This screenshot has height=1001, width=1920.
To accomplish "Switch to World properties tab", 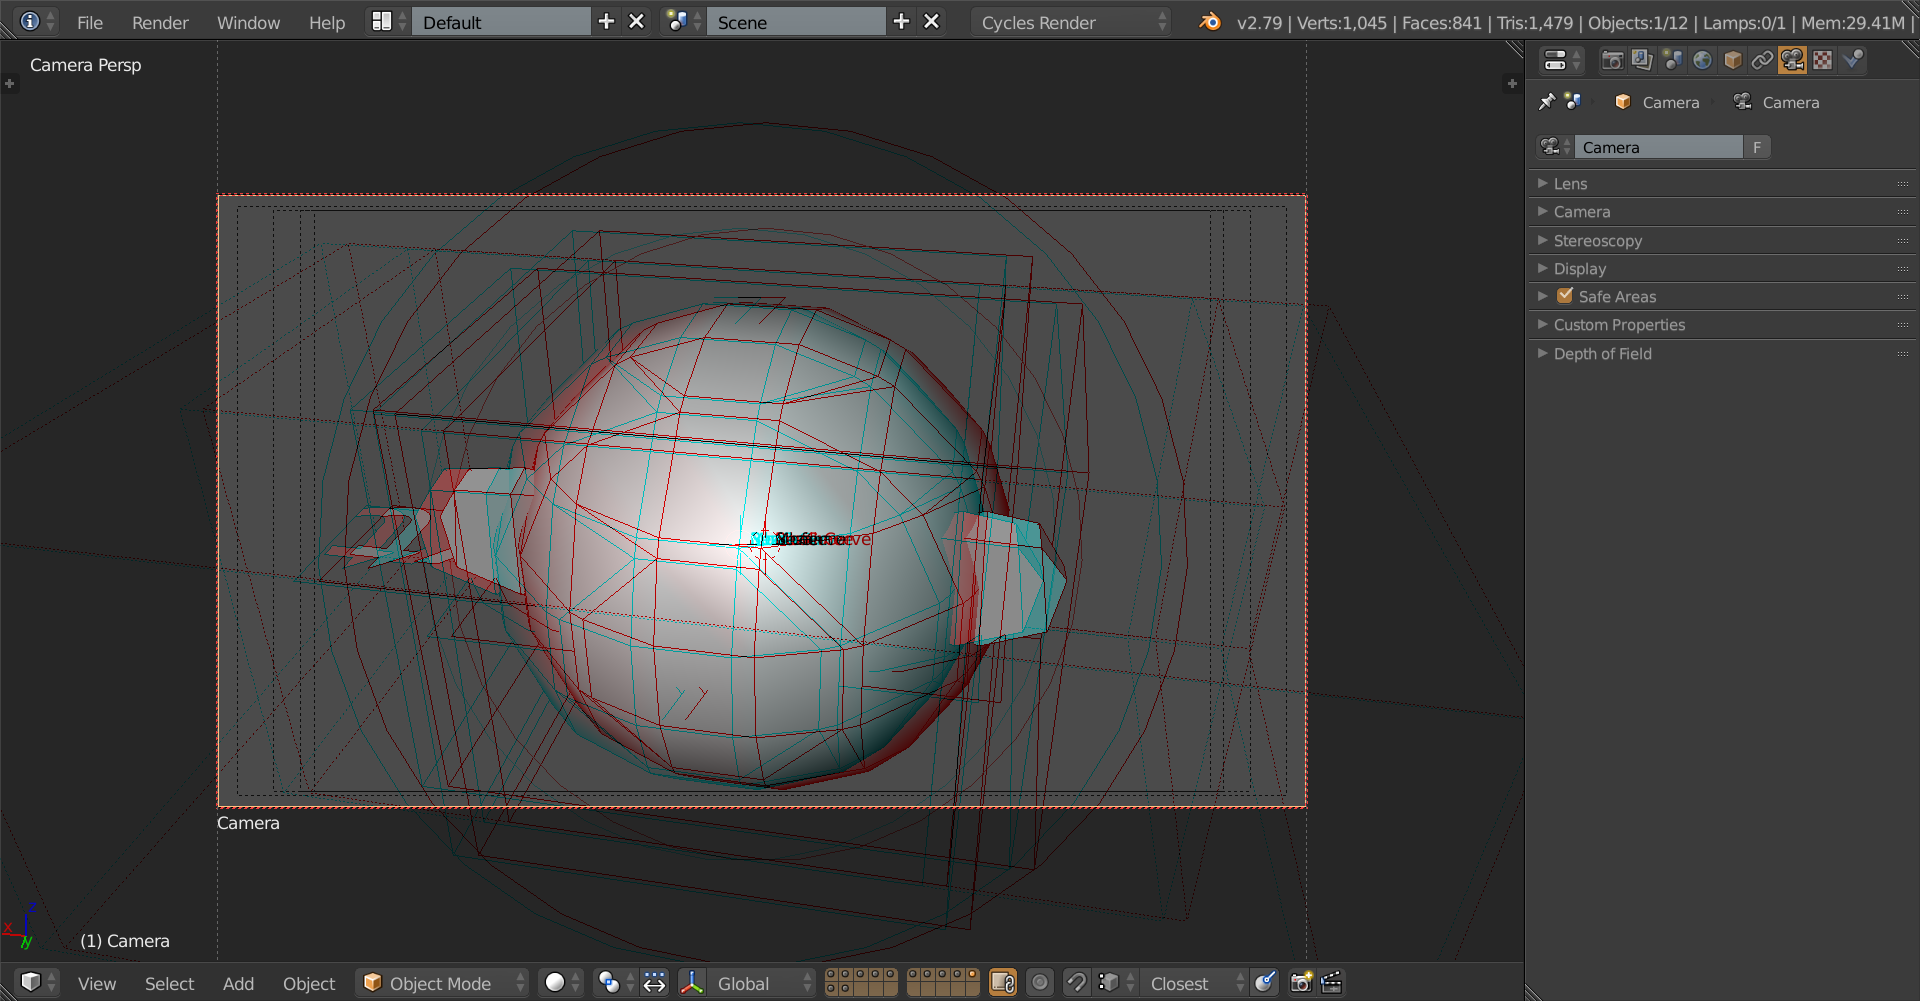I will point(1702,60).
